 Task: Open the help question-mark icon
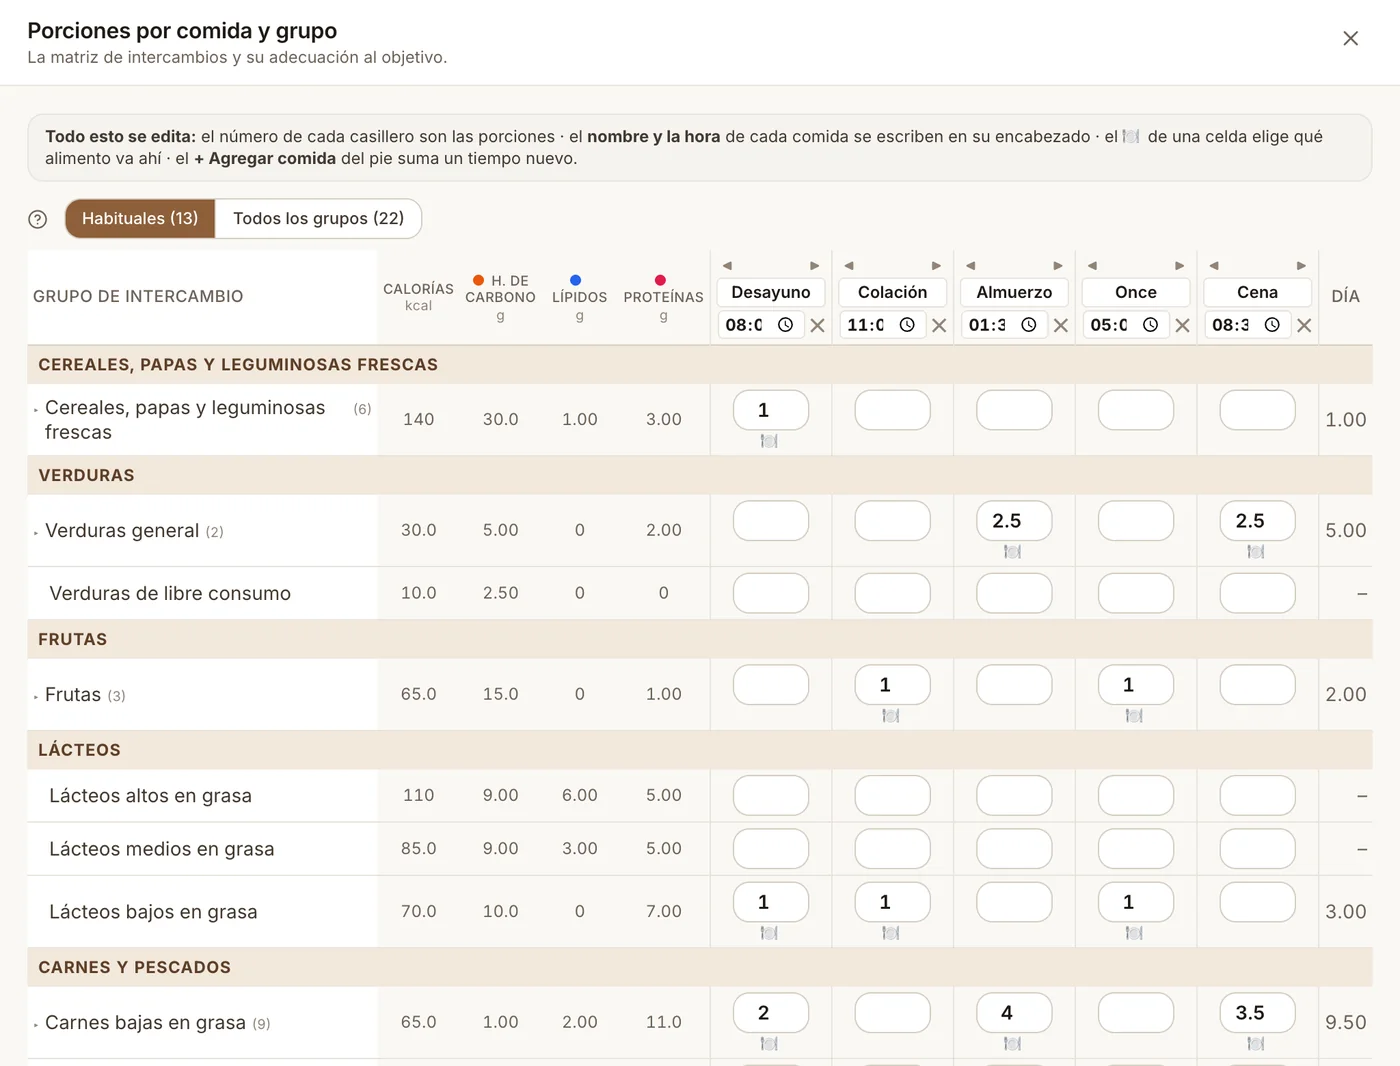[38, 219]
